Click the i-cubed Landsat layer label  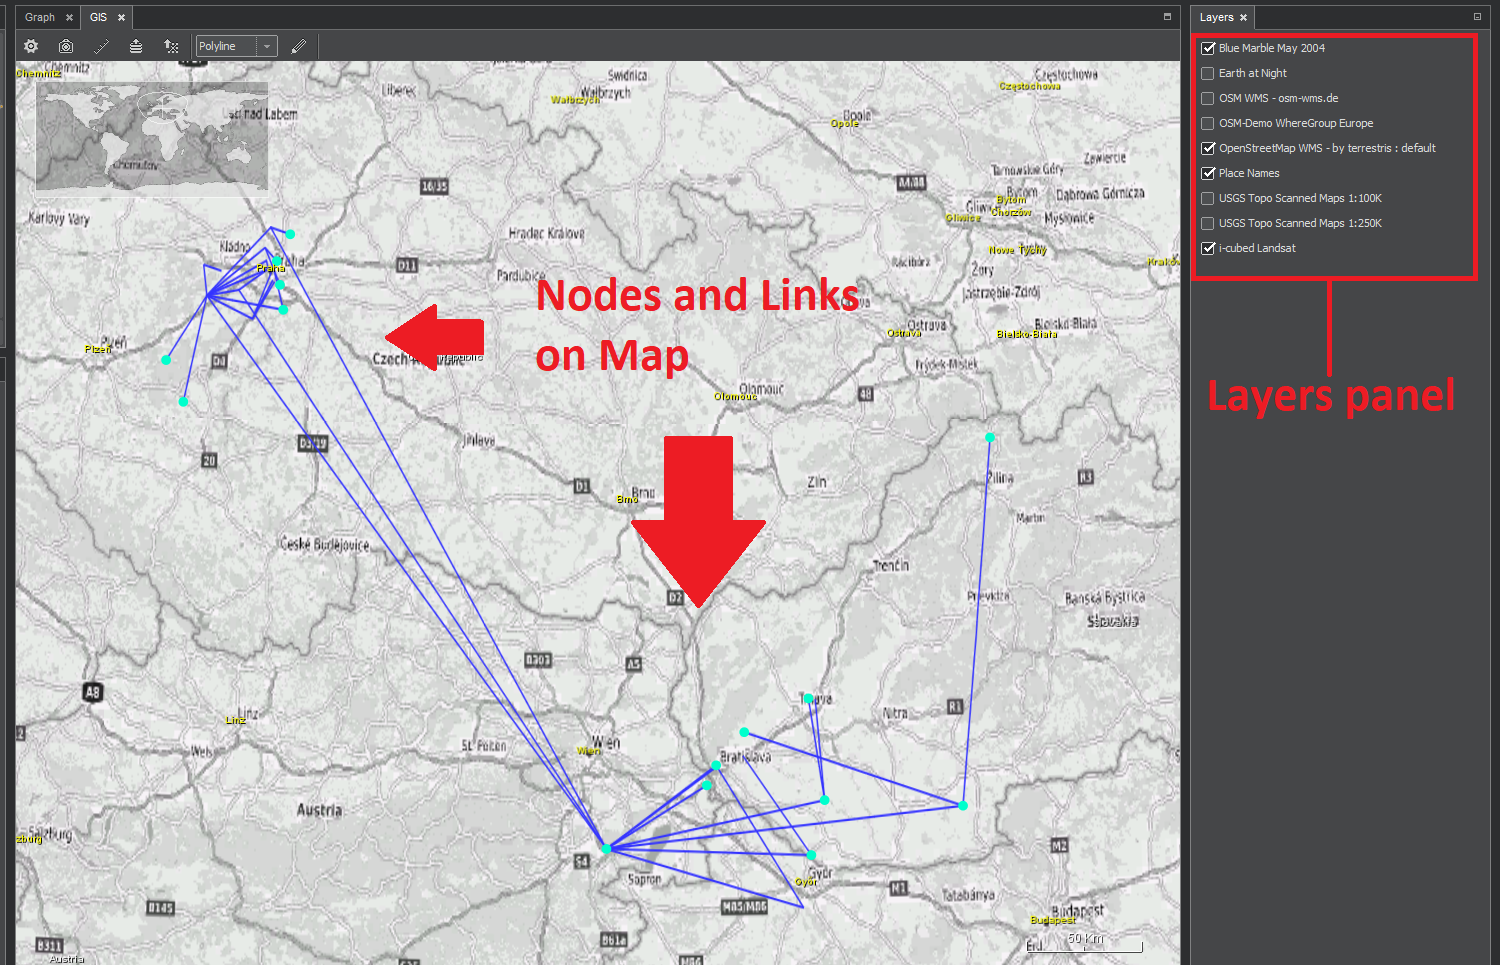(1256, 248)
